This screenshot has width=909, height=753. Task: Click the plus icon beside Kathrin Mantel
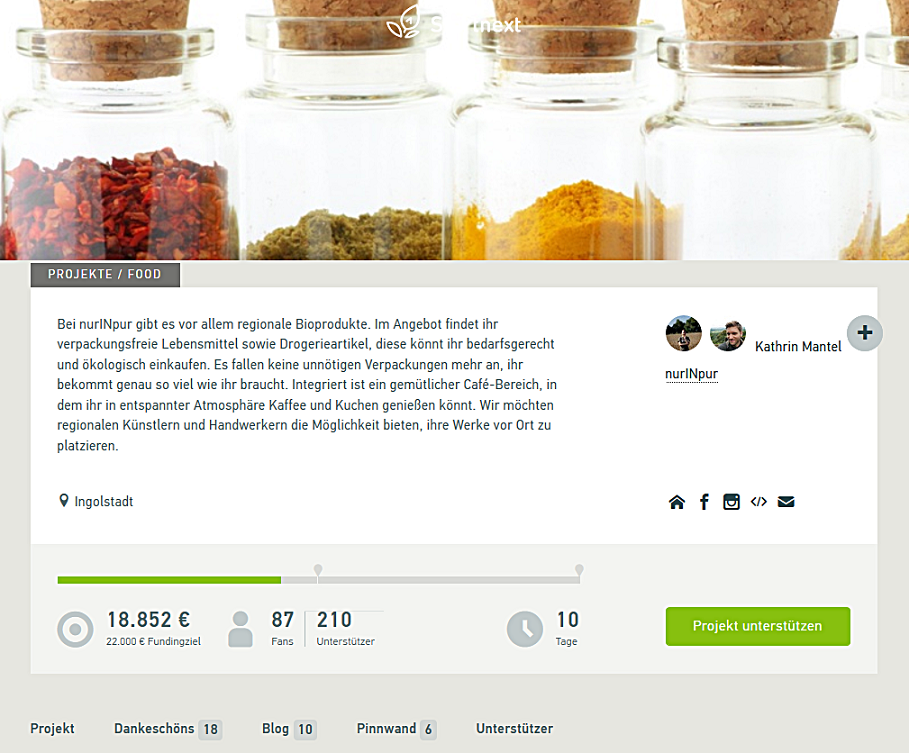864,333
